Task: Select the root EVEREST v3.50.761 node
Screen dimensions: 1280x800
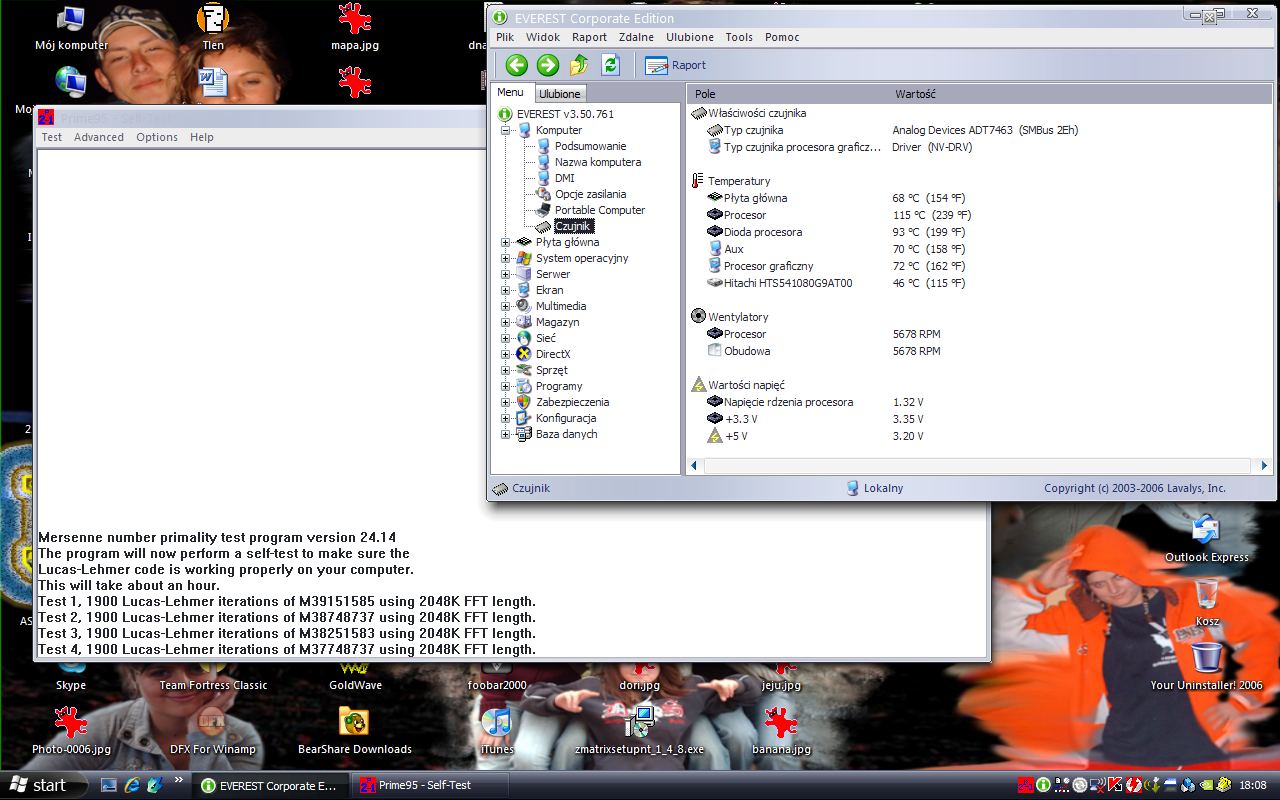Action: 565,114
